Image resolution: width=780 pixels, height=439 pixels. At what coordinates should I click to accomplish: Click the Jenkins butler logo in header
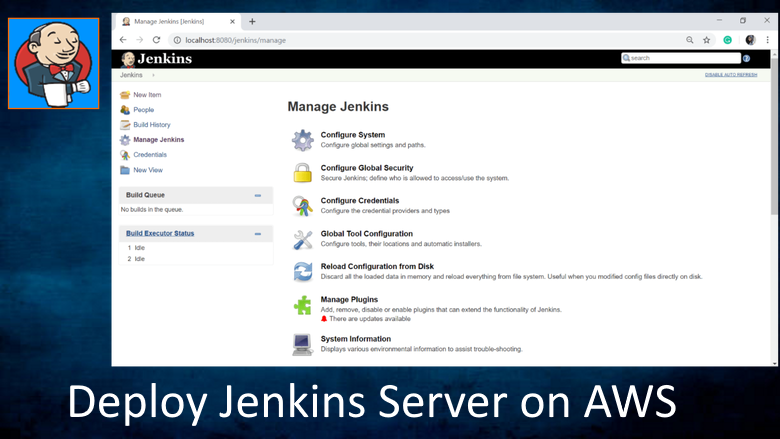tap(128, 59)
